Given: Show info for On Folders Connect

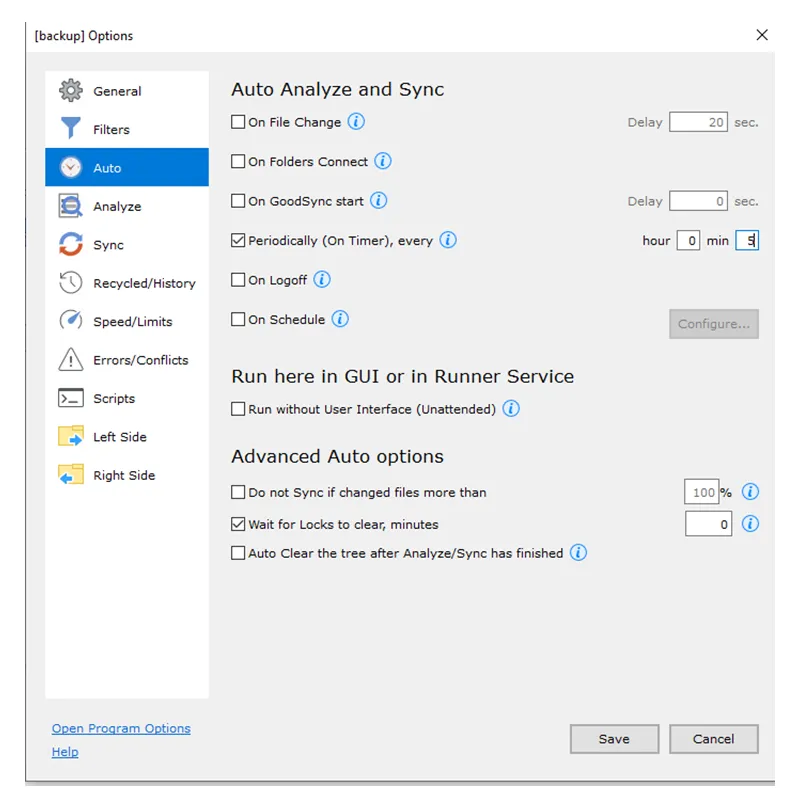Looking at the screenshot, I should [x=382, y=161].
